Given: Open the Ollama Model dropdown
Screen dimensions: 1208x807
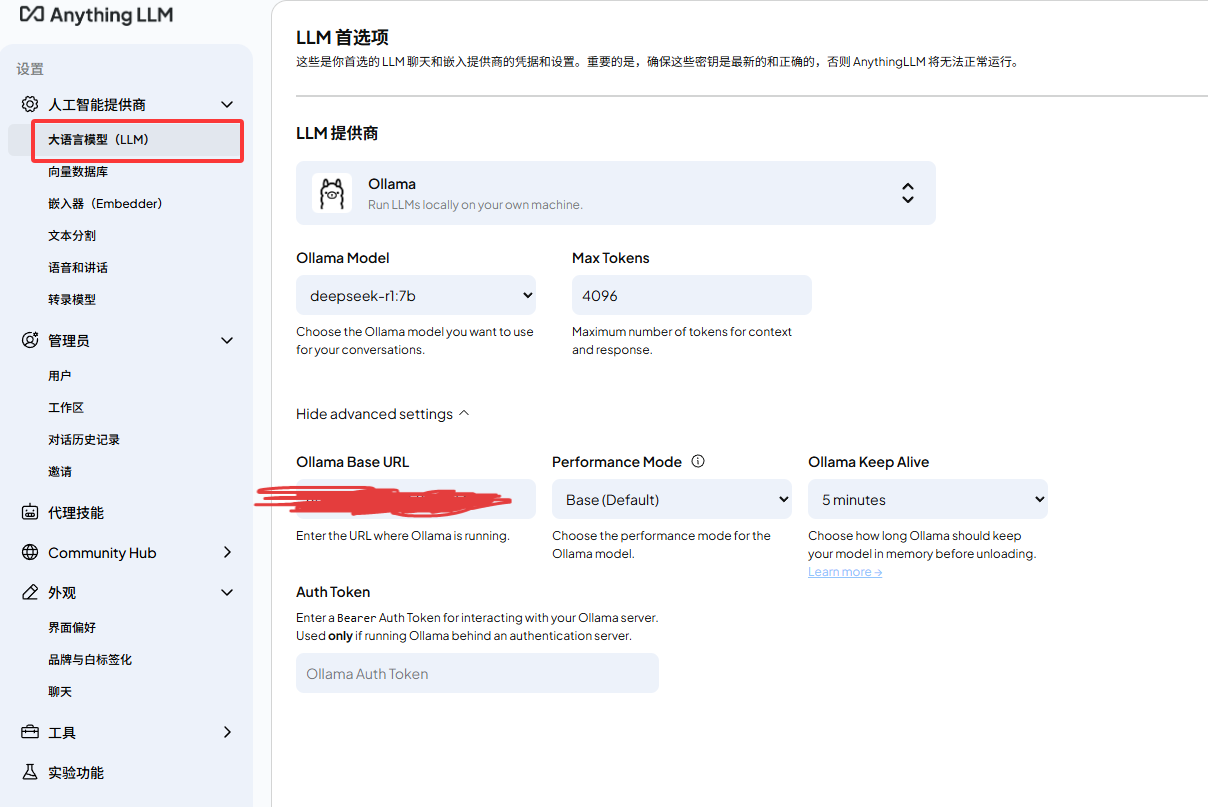Looking at the screenshot, I should pos(416,295).
